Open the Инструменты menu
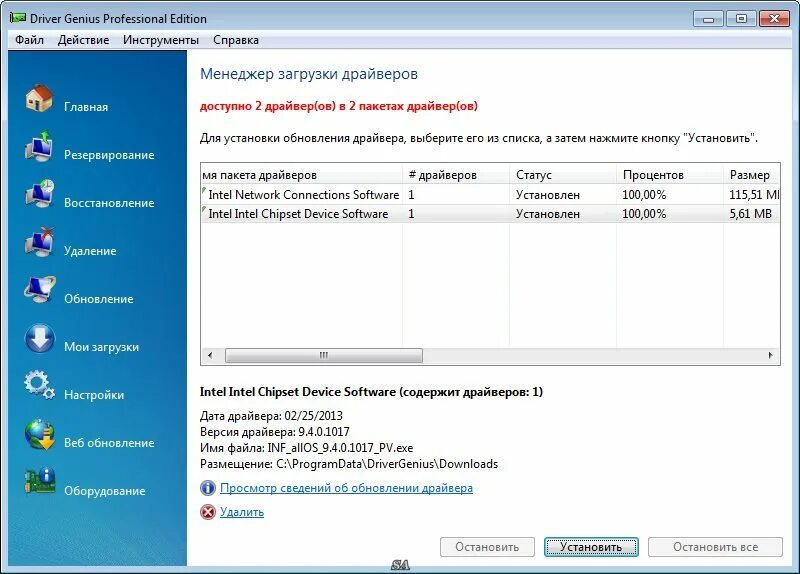 161,40
